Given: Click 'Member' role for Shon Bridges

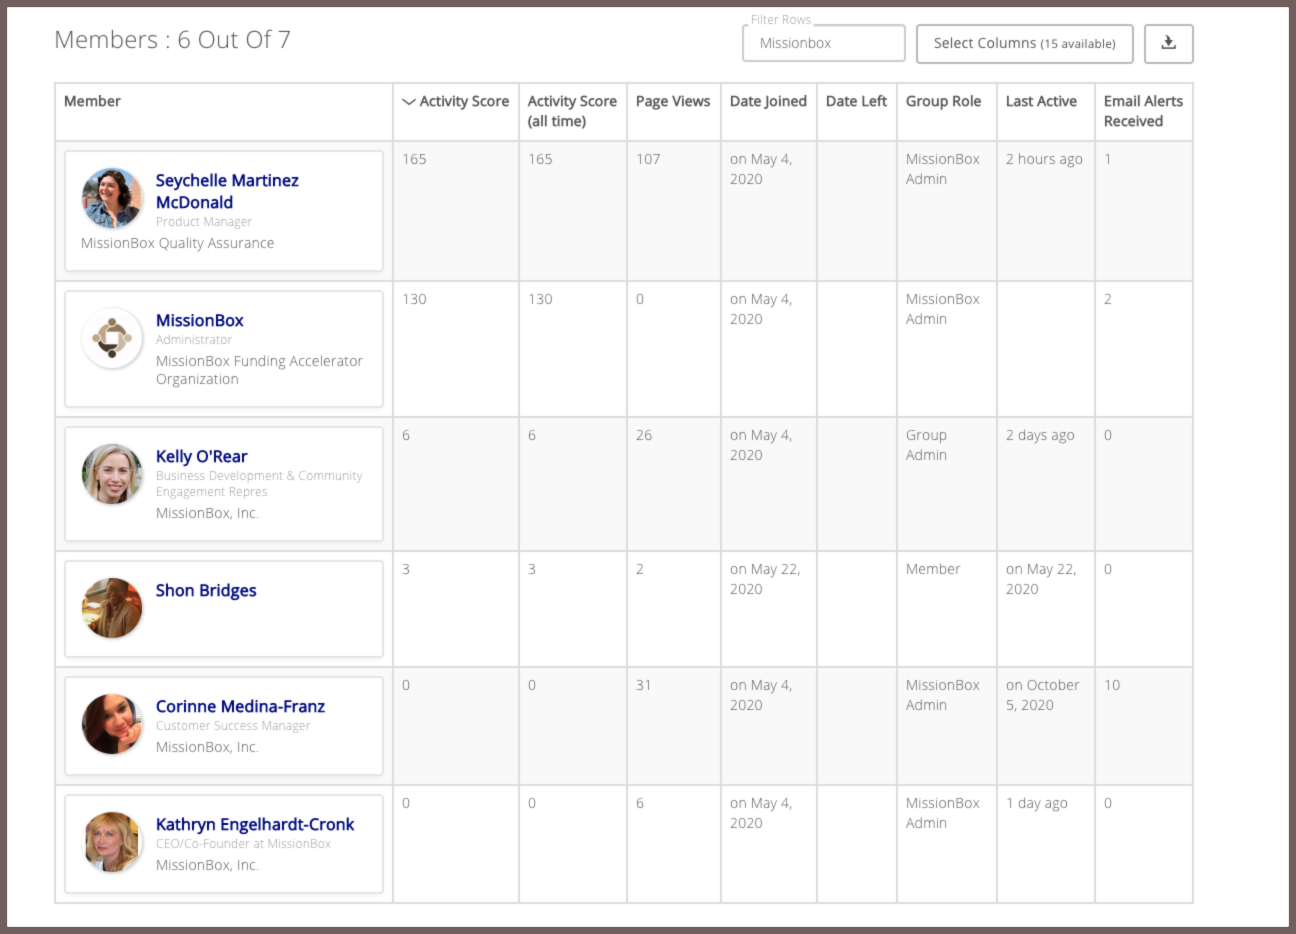Looking at the screenshot, I should click(x=932, y=569).
